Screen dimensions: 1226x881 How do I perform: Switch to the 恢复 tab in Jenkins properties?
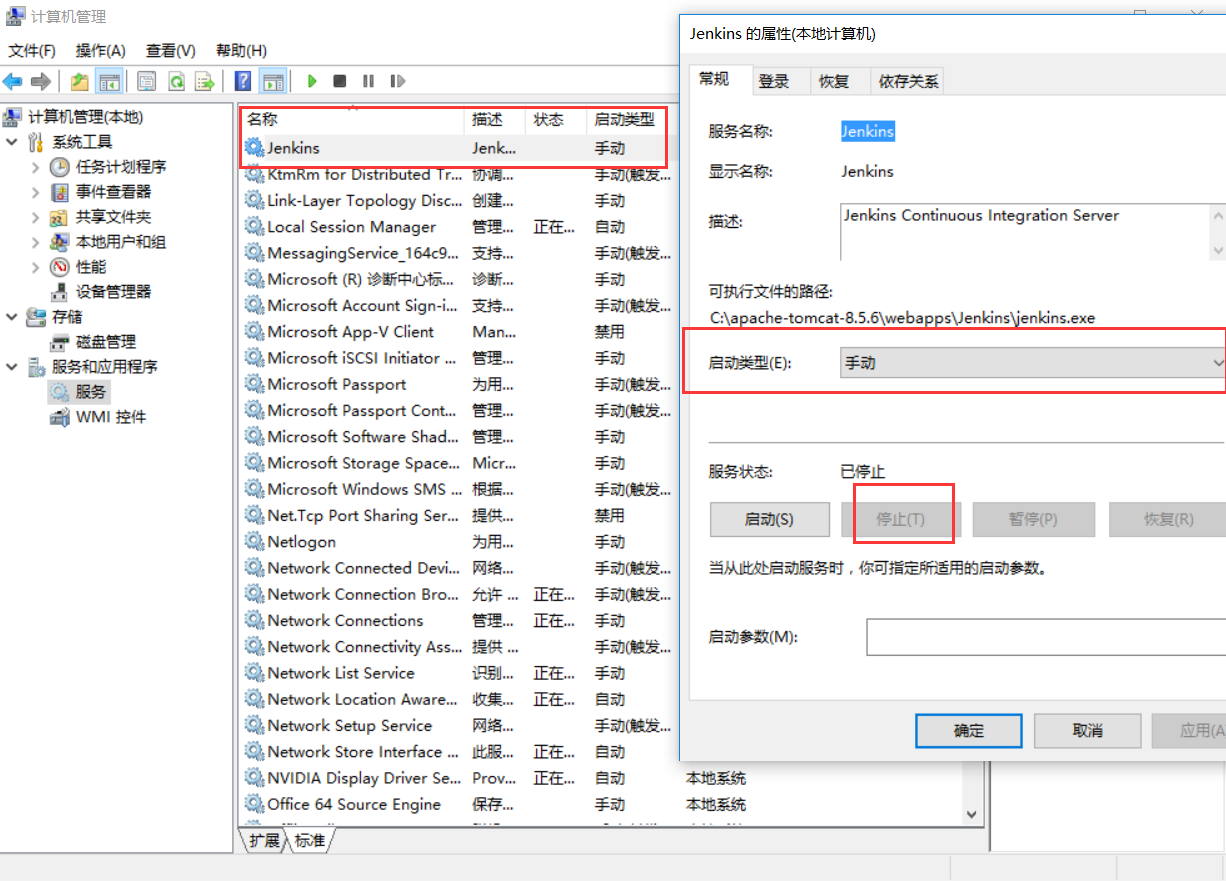[x=834, y=82]
